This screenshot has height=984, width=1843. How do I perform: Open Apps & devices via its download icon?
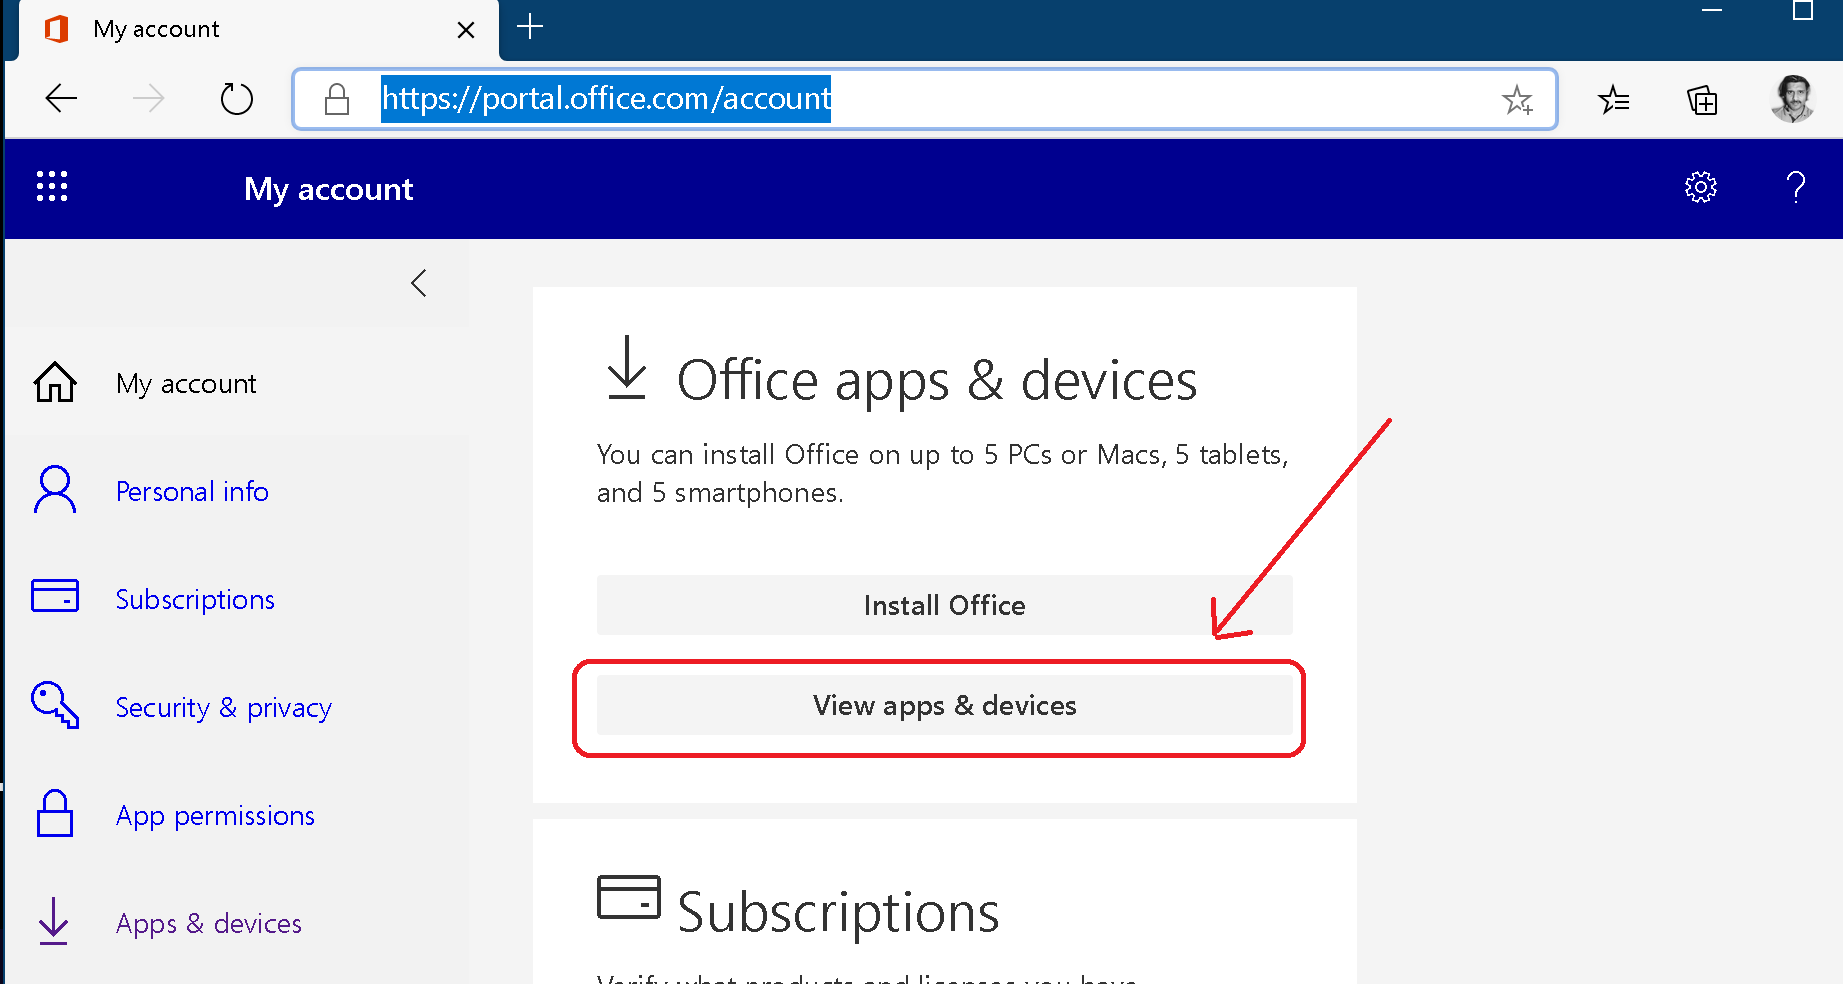tap(53, 922)
